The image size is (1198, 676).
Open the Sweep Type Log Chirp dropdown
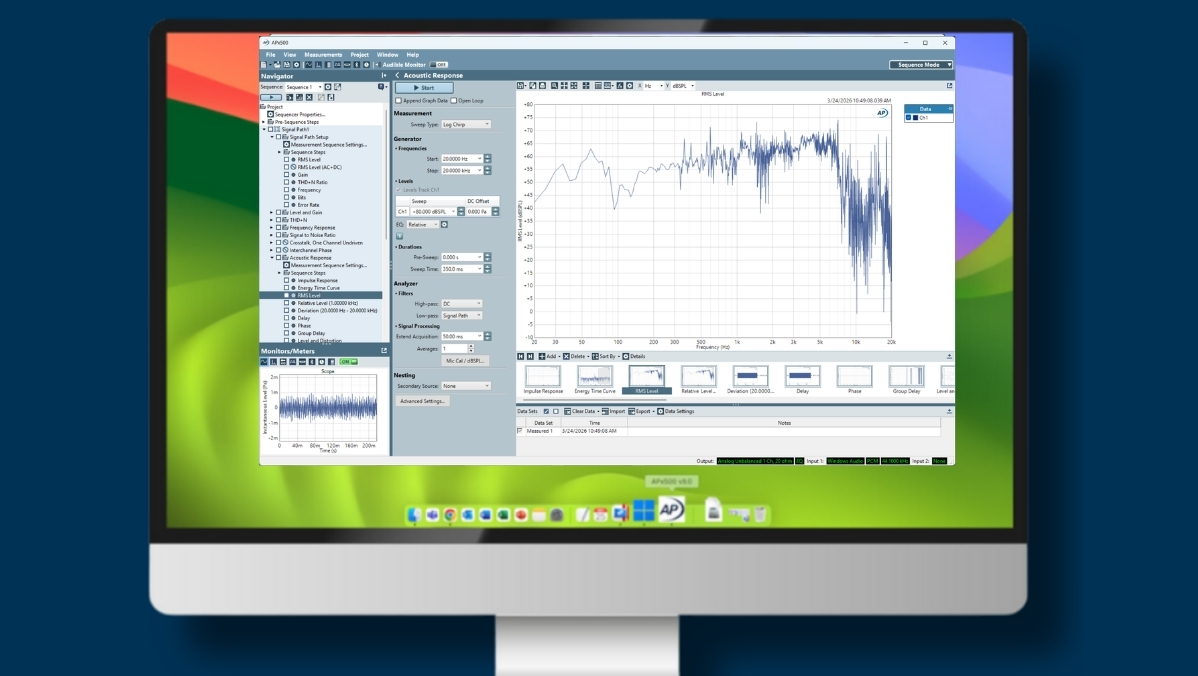pyautogui.click(x=466, y=125)
